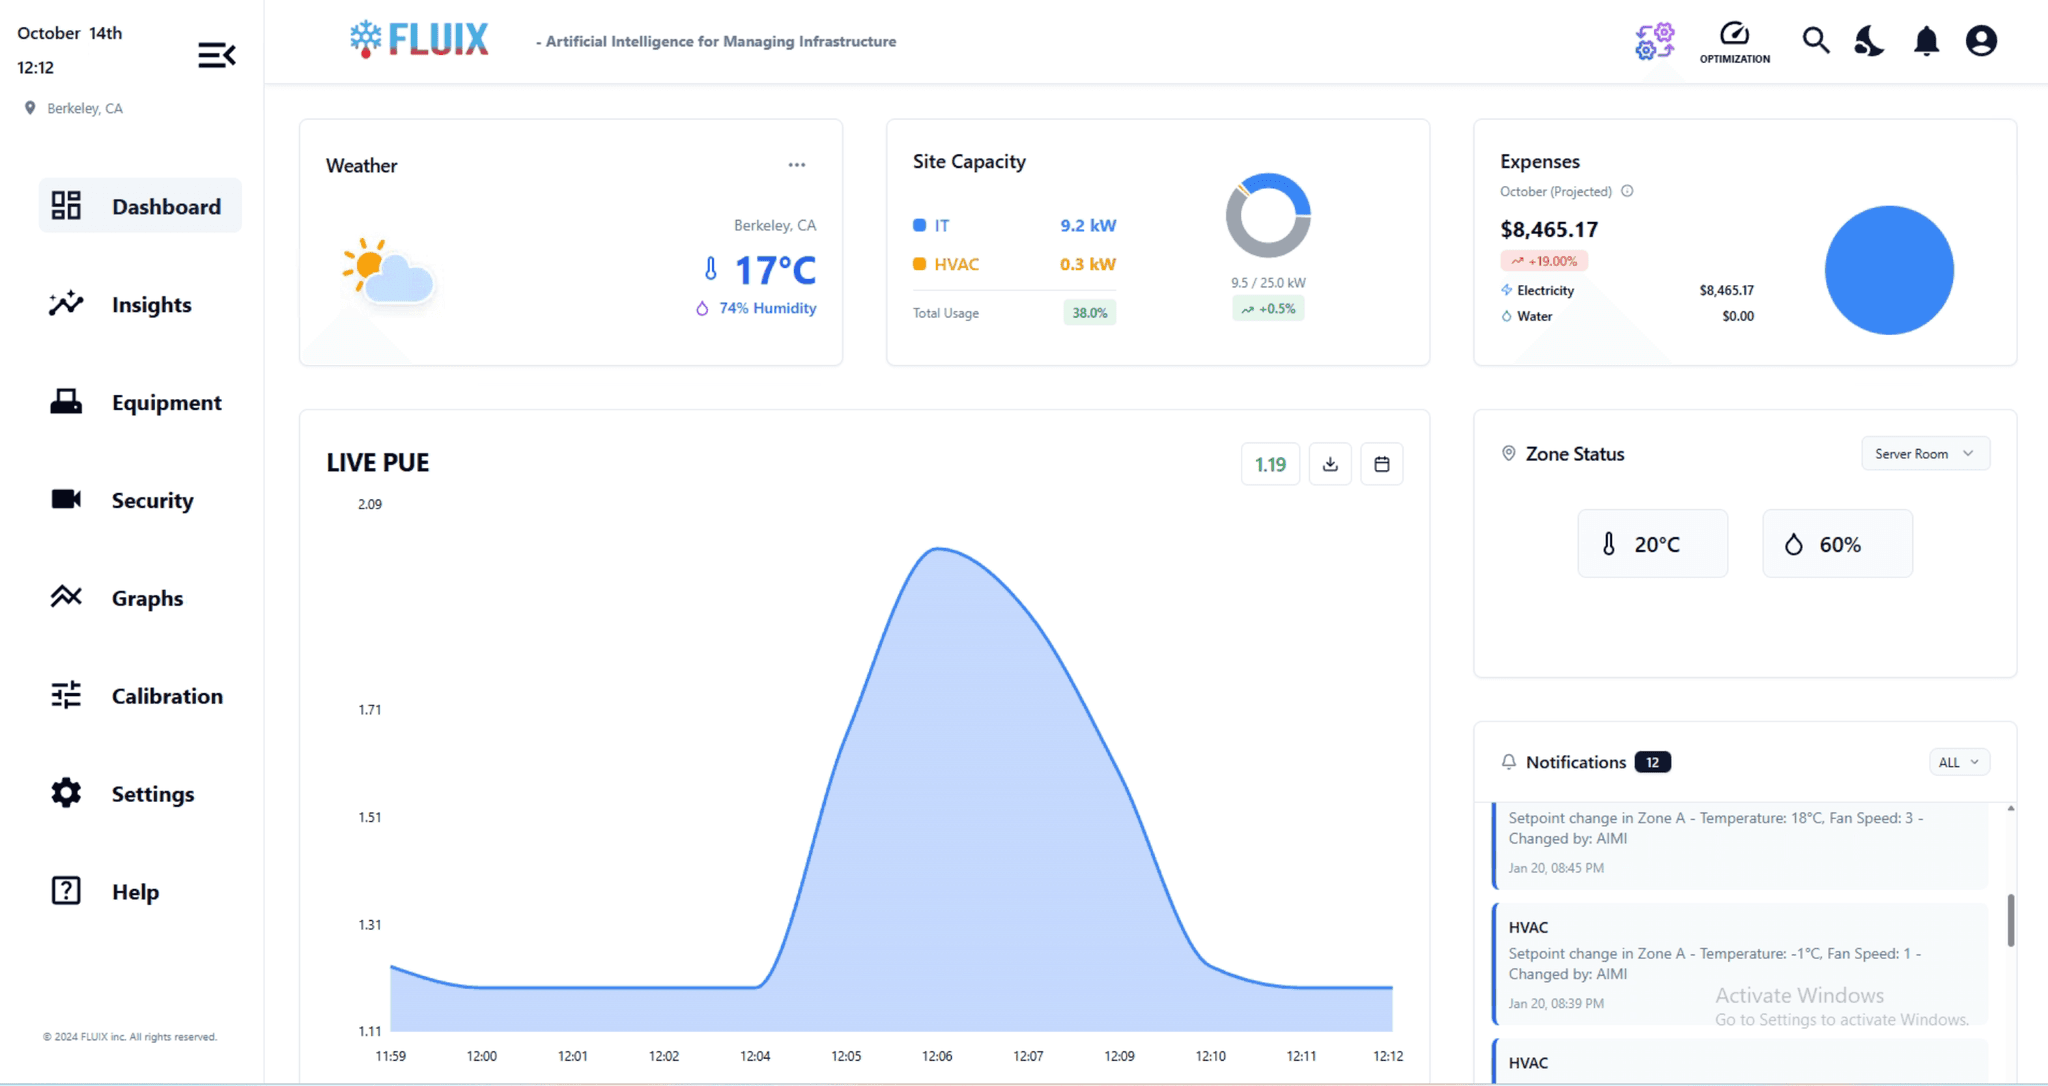Click the Expenses info icon

[1627, 191]
